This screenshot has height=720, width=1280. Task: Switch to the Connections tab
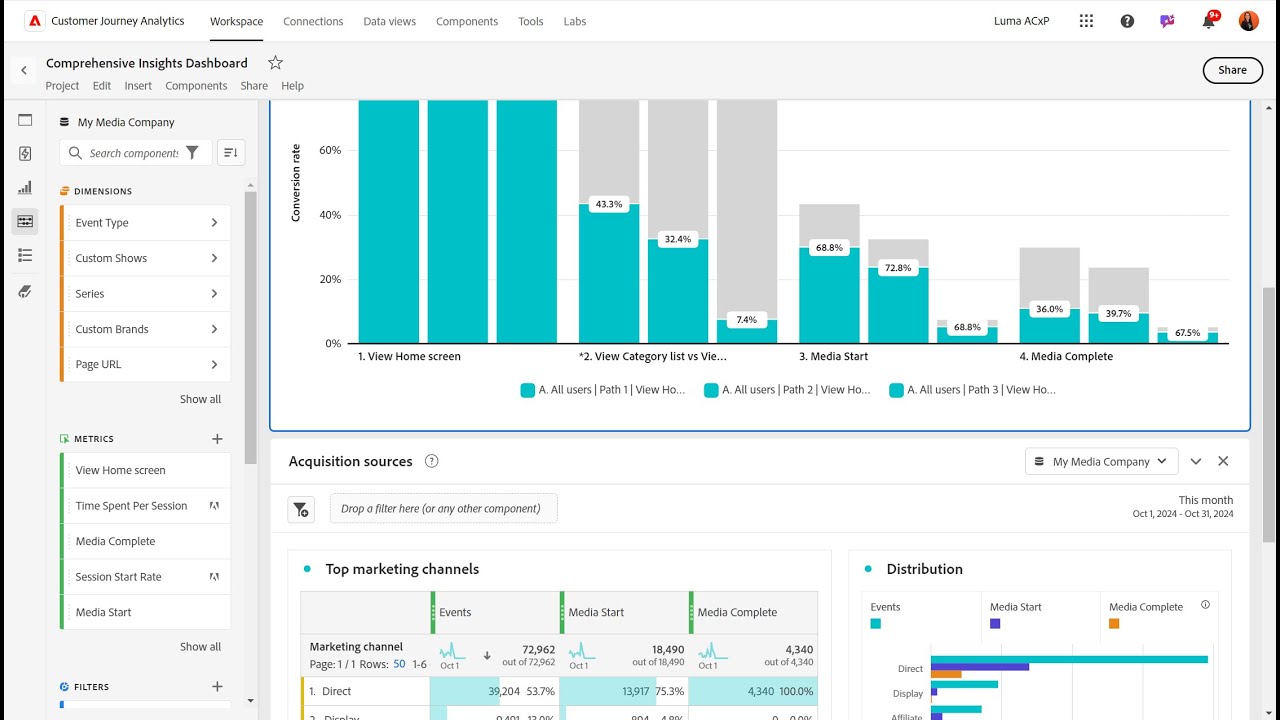(x=313, y=21)
